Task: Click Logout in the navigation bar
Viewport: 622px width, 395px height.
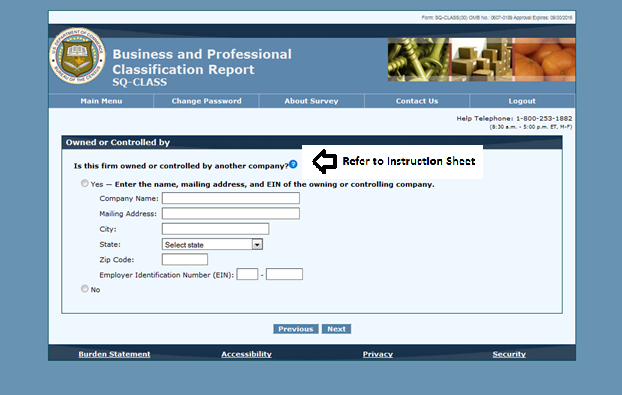Action: click(522, 101)
